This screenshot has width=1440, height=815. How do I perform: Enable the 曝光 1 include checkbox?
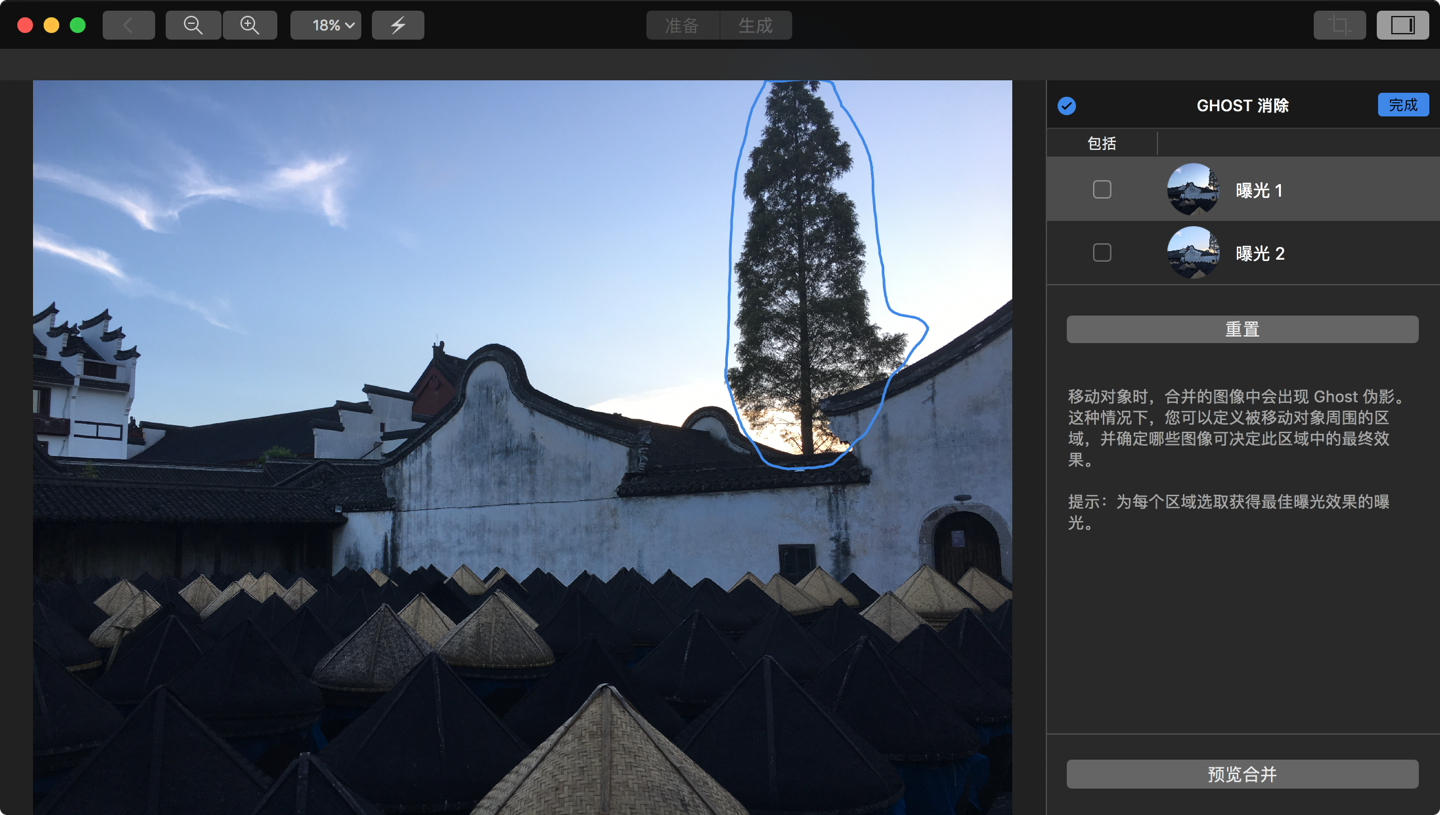[1102, 189]
